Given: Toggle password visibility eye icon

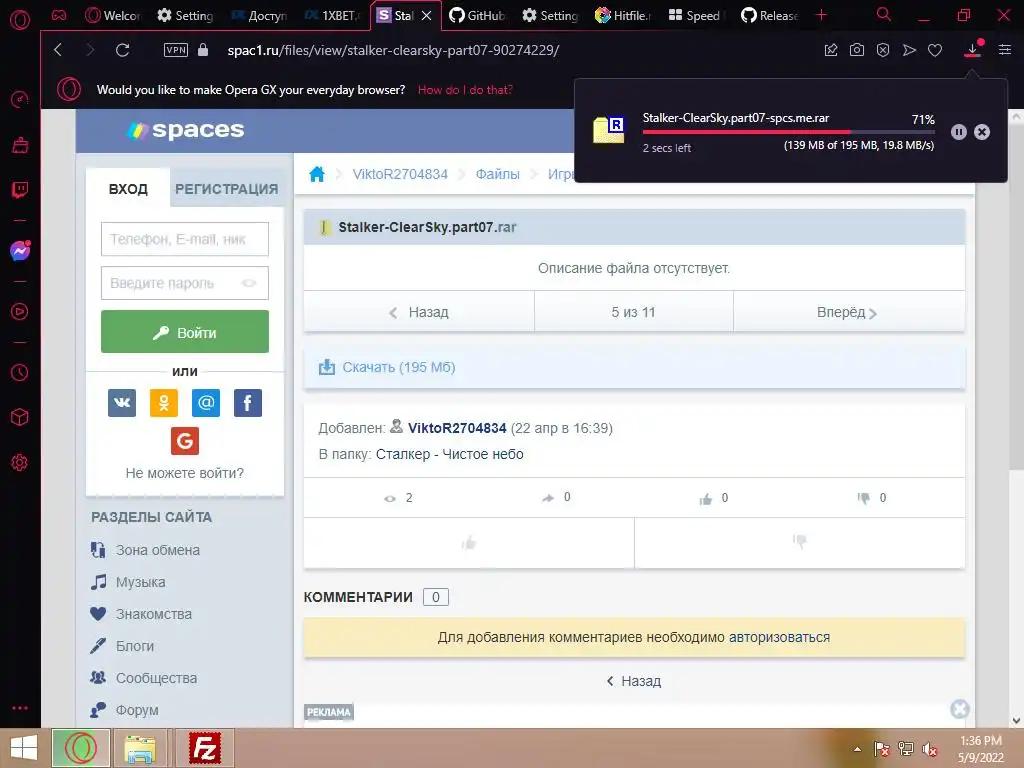Looking at the screenshot, I should 249,283.
